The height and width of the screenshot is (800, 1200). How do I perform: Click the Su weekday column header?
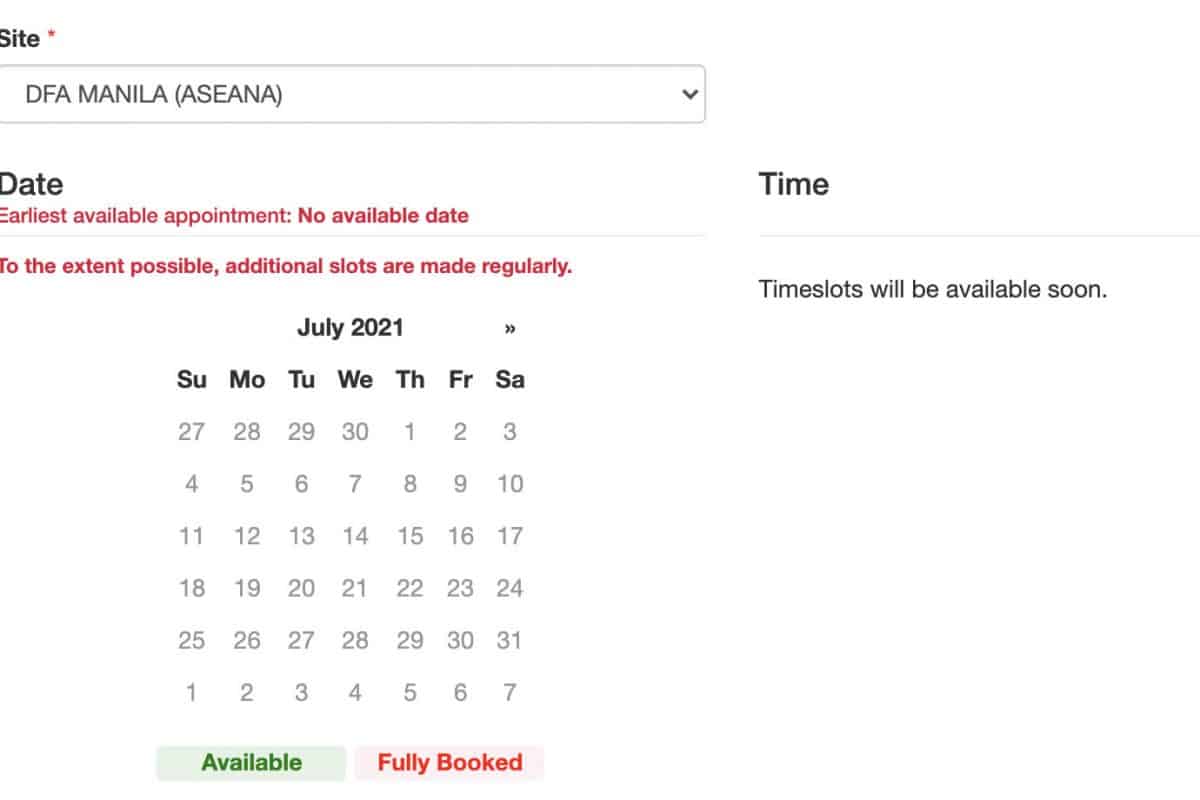tap(191, 380)
